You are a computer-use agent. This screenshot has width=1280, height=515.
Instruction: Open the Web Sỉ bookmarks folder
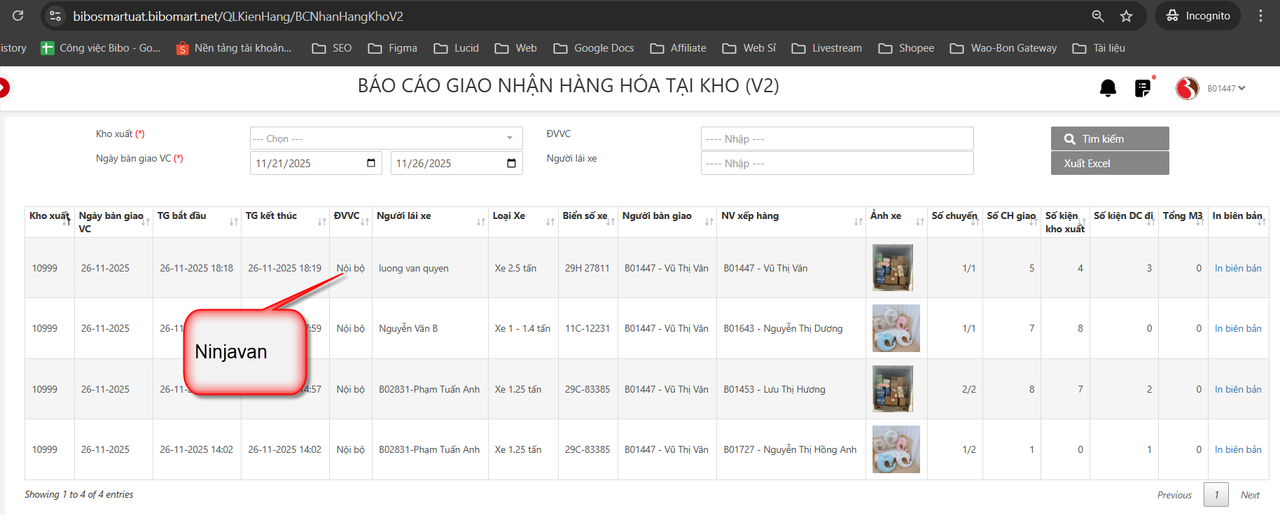(x=750, y=48)
